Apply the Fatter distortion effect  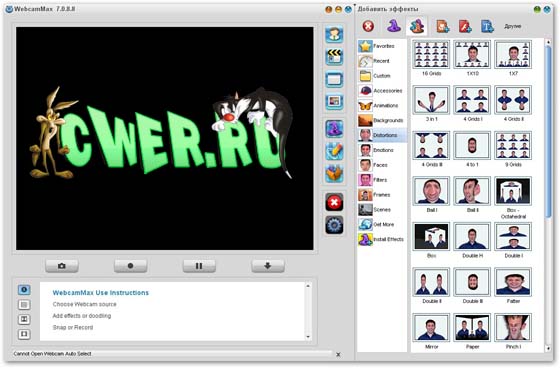pos(513,282)
